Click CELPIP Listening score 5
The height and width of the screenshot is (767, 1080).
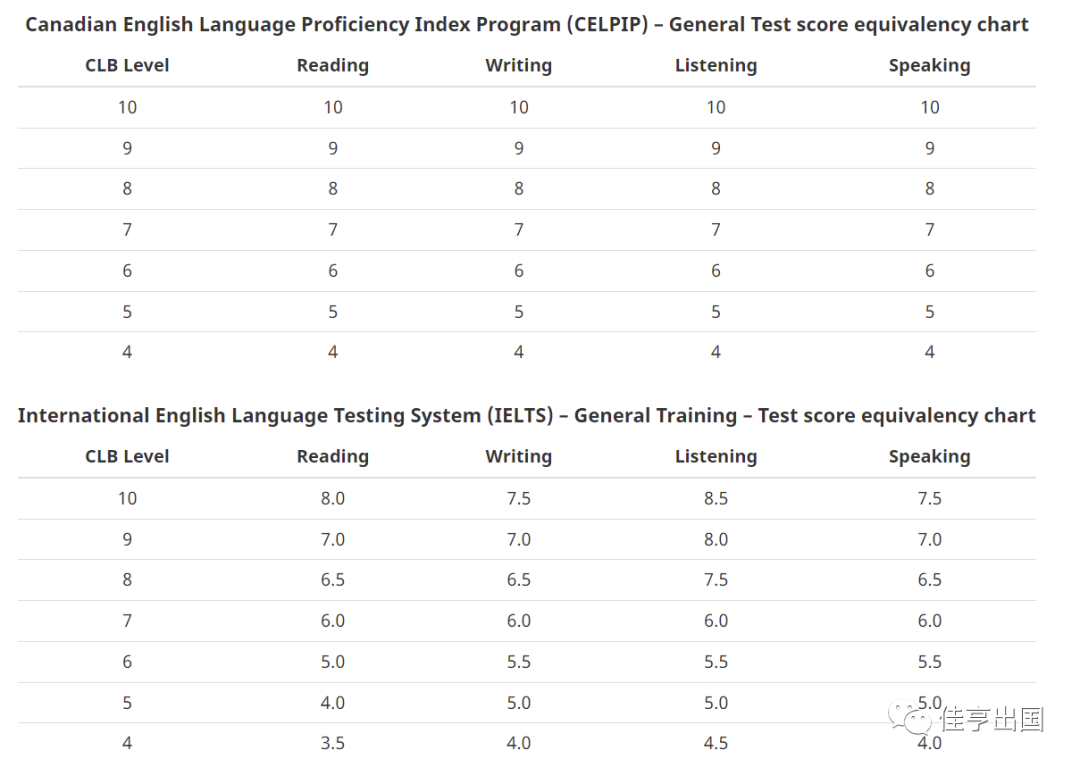[716, 312]
